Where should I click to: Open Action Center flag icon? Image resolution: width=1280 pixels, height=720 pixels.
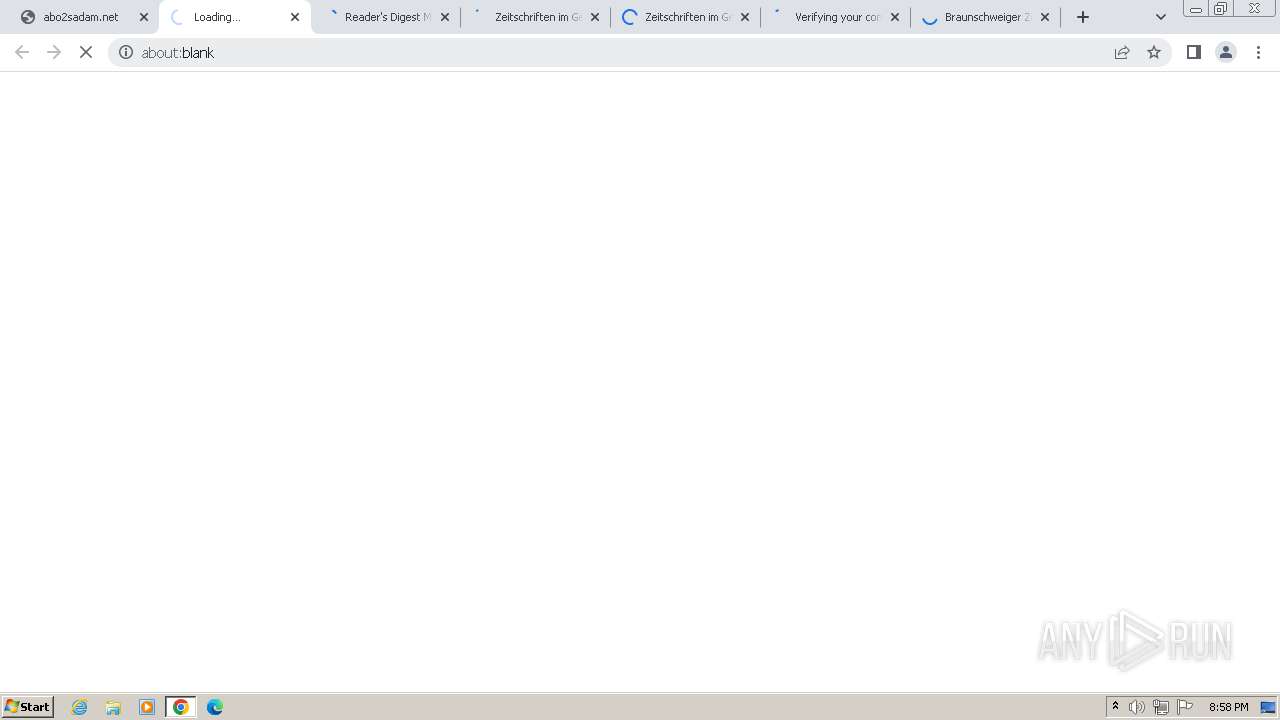click(1185, 707)
